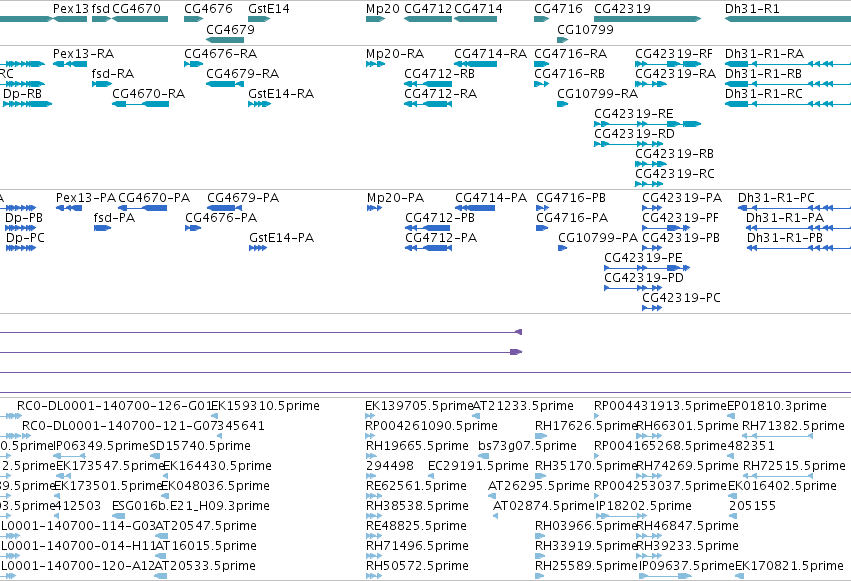
Task: Click transcript CG42319-RE
Action: click(647, 124)
